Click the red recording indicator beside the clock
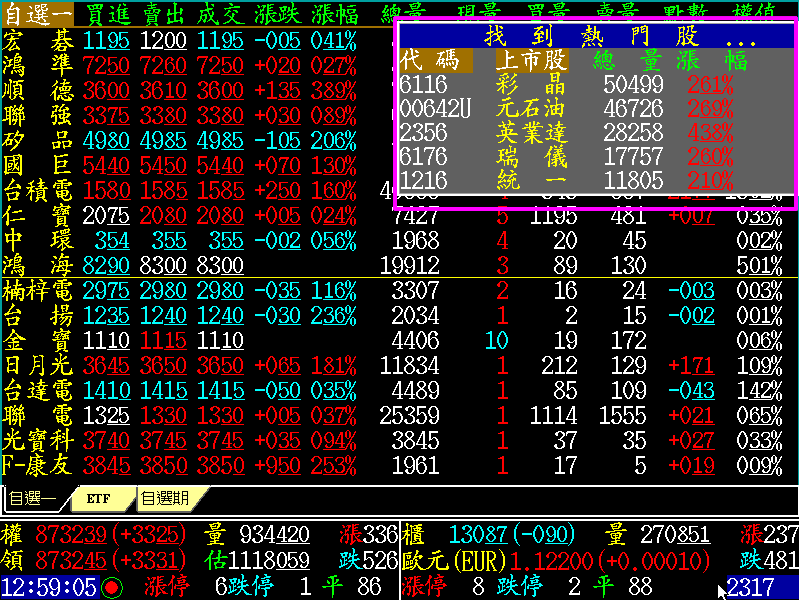The height and width of the screenshot is (600, 799). click(112, 587)
